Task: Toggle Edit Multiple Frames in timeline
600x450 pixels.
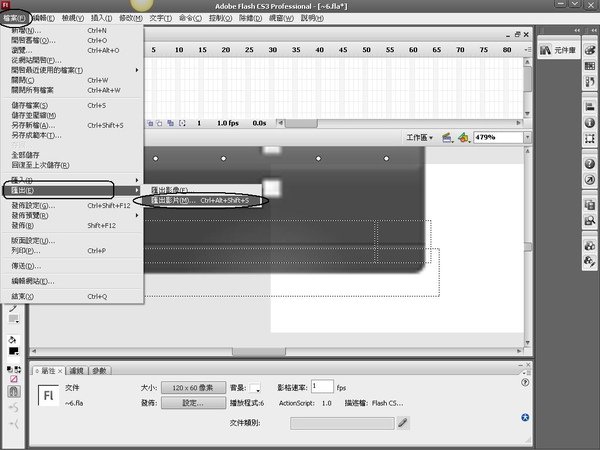Action: click(170, 123)
